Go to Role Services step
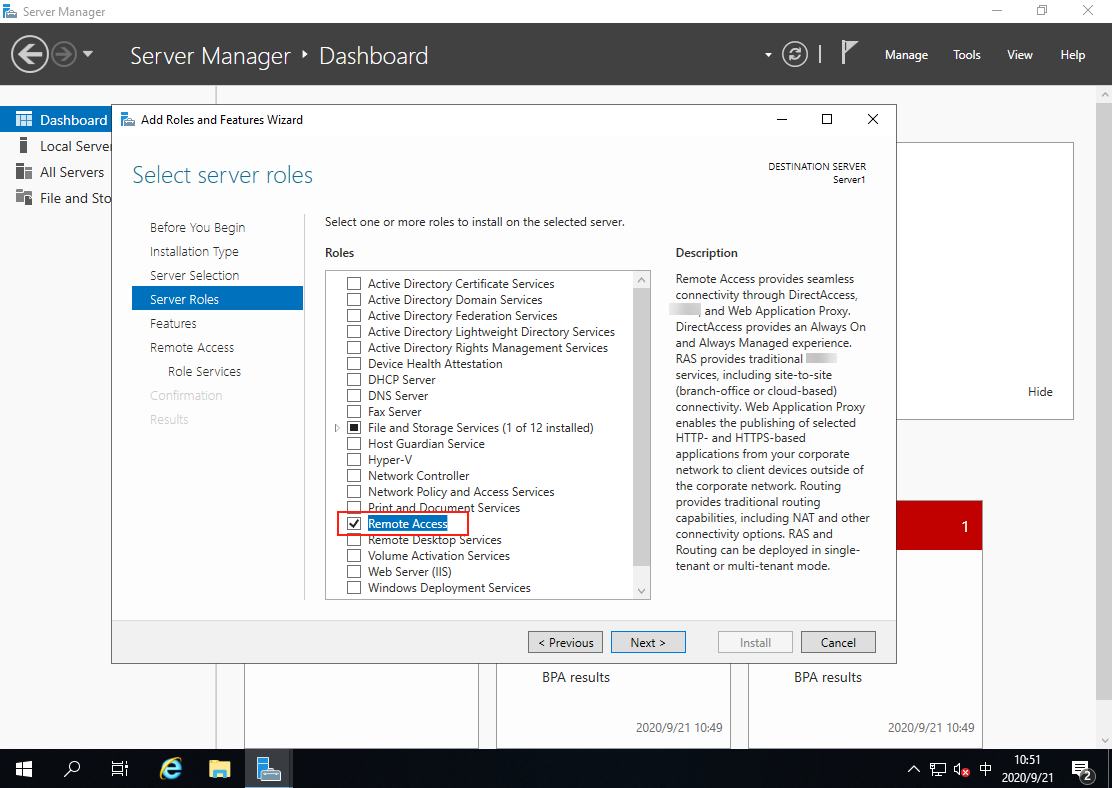 point(204,372)
